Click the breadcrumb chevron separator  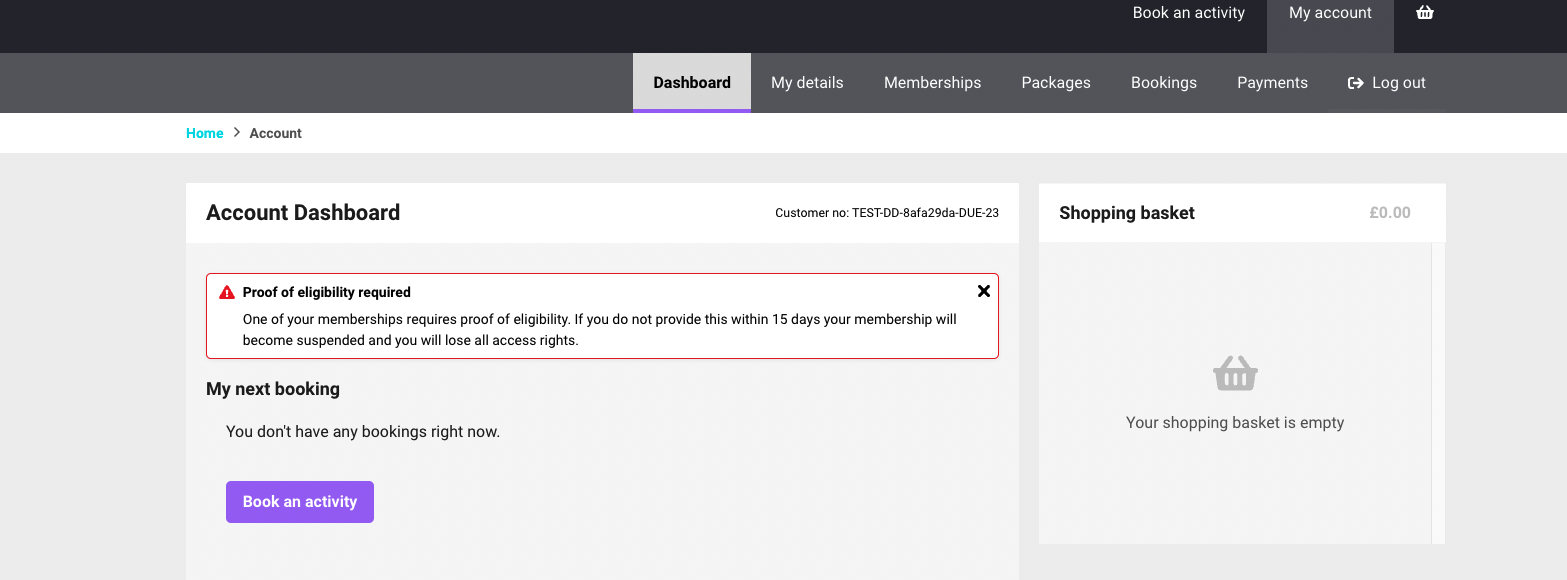pyautogui.click(x=237, y=133)
